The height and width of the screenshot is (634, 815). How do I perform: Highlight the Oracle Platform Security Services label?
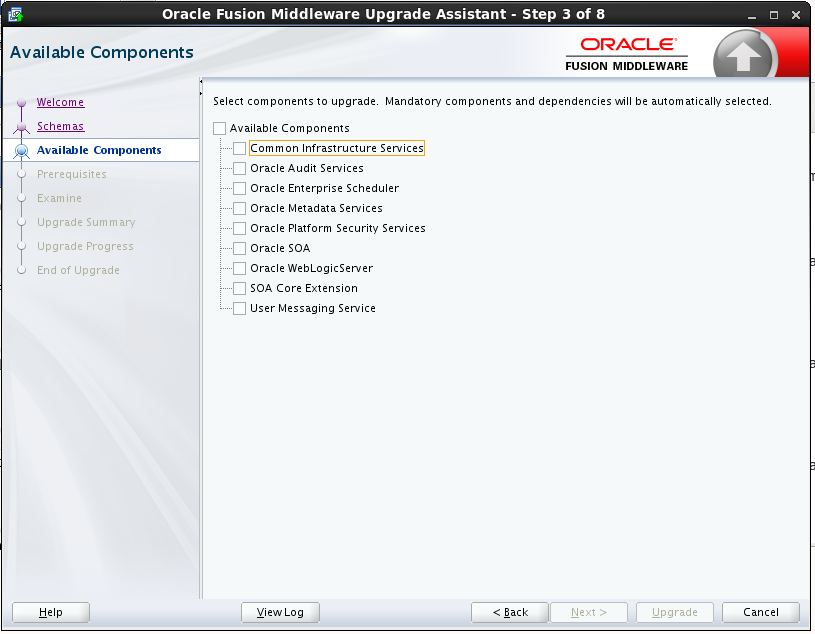point(338,228)
